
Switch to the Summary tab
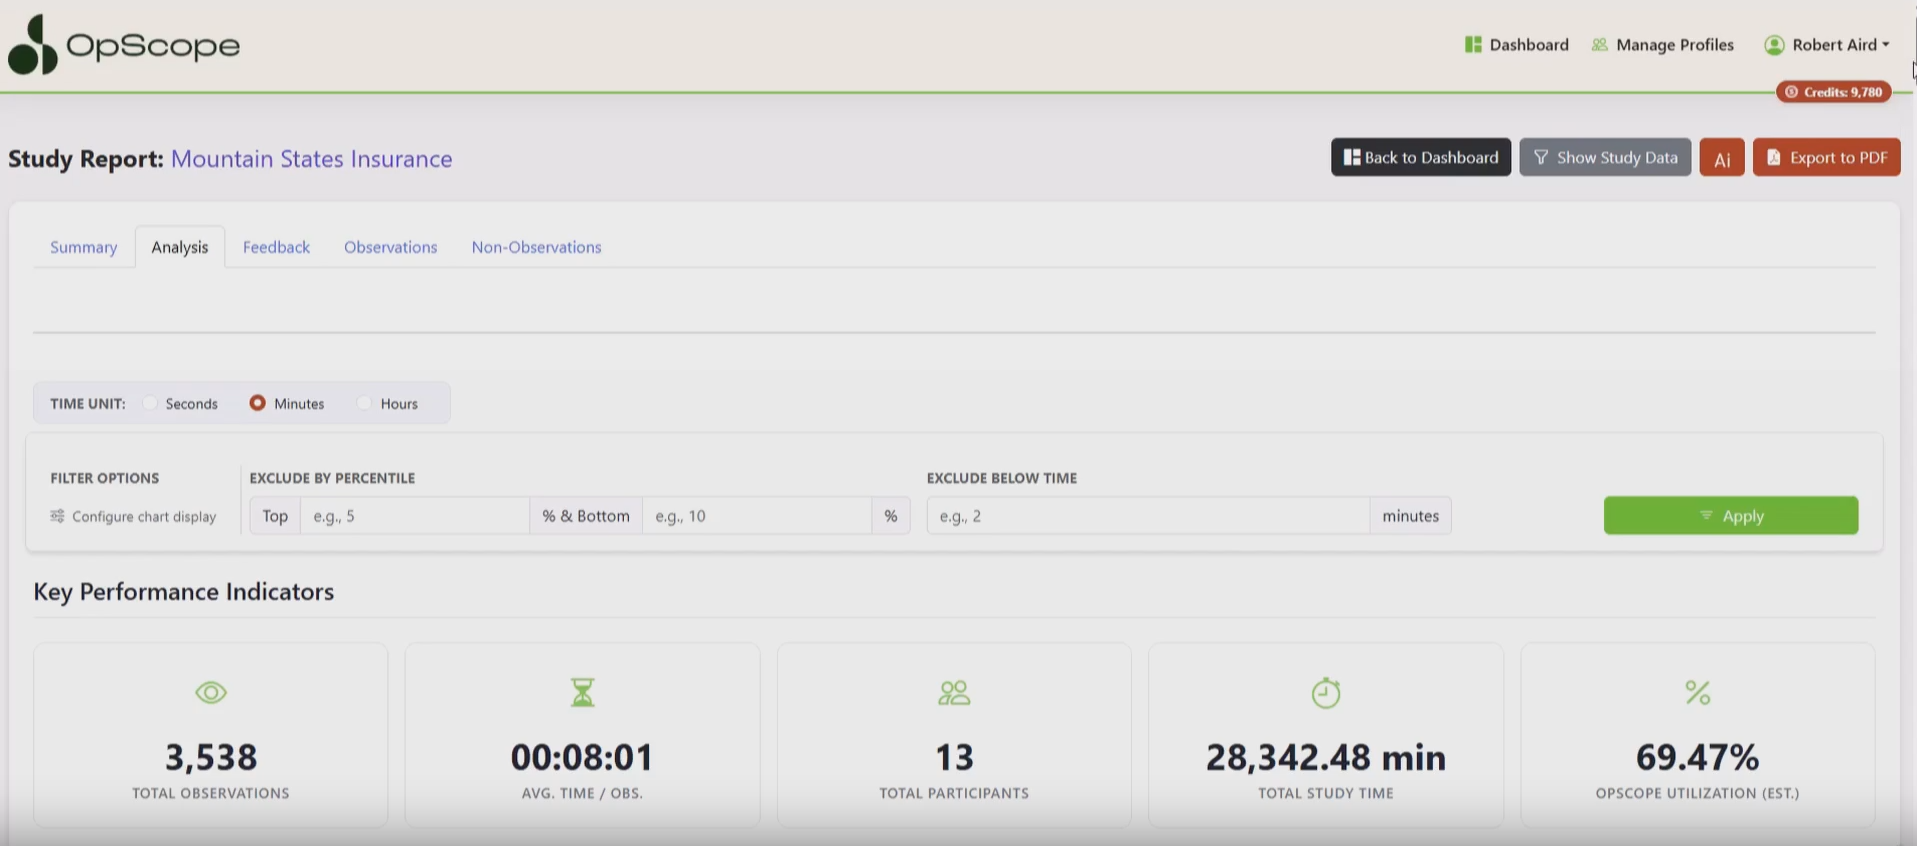point(84,247)
